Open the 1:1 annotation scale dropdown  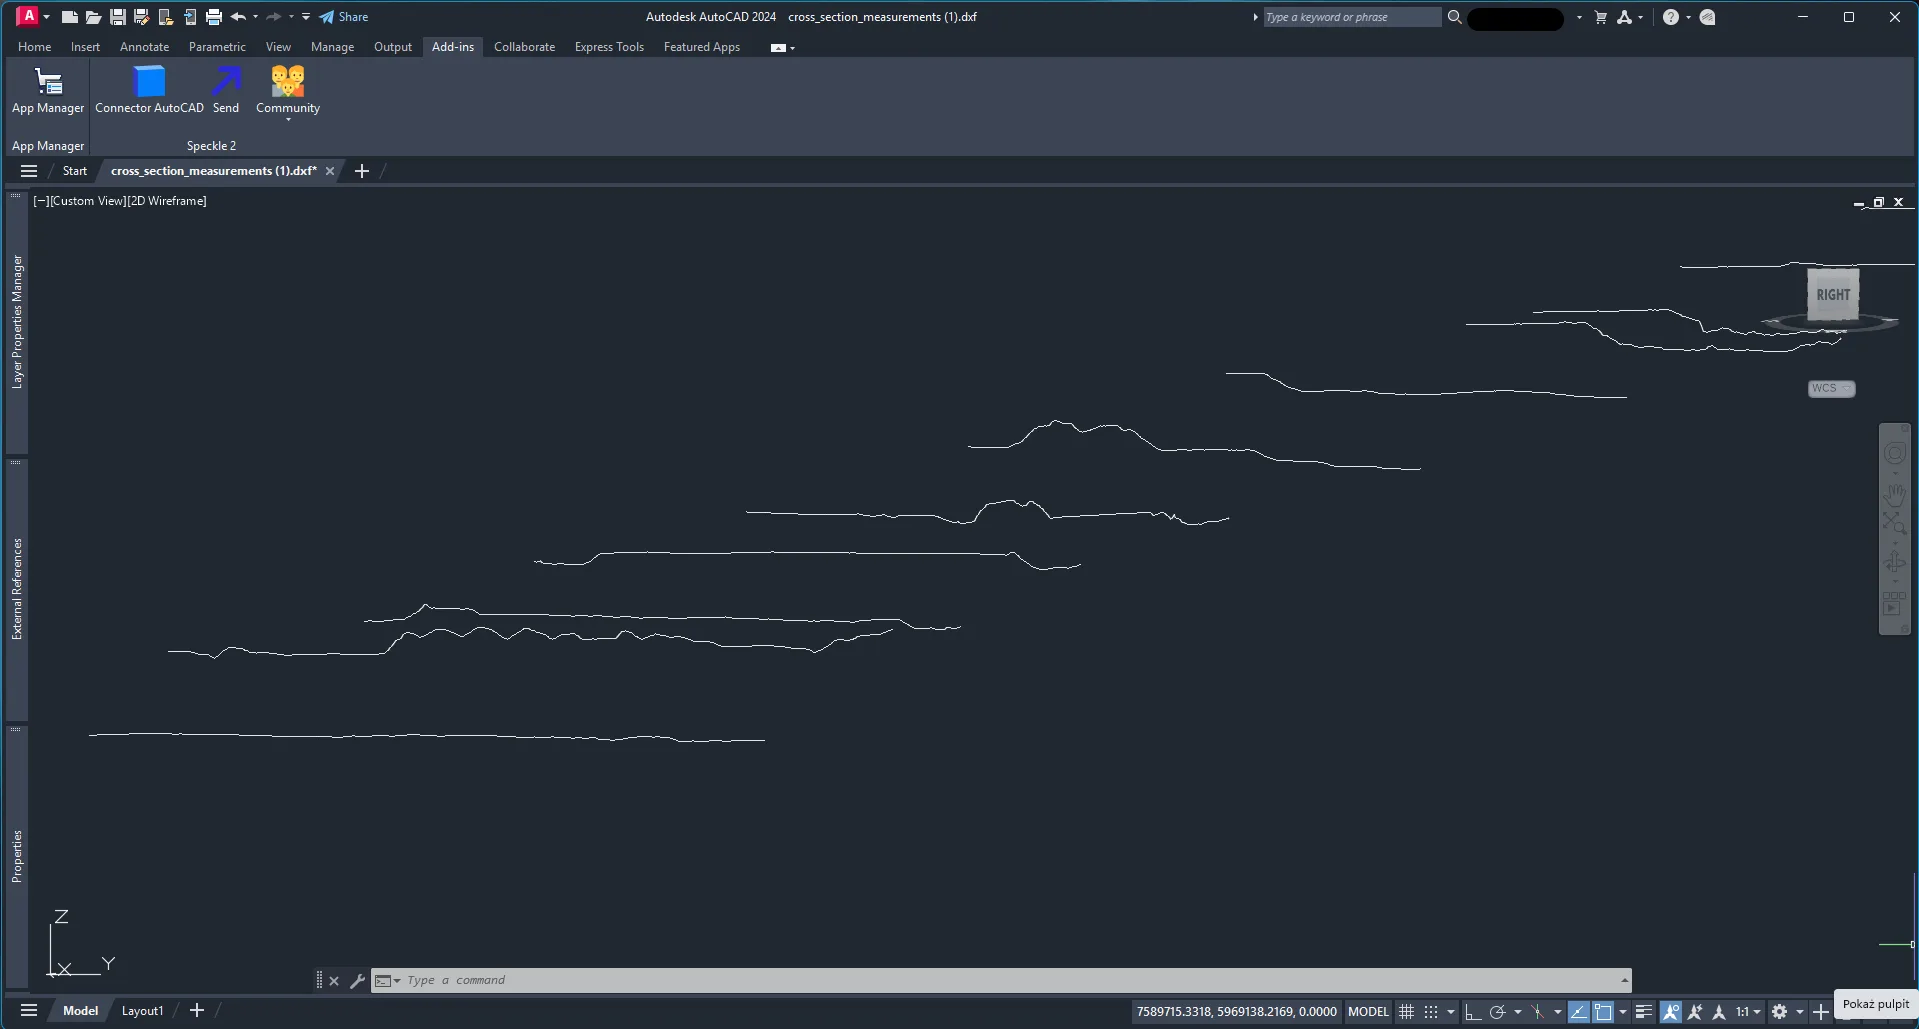[x=1747, y=1012]
